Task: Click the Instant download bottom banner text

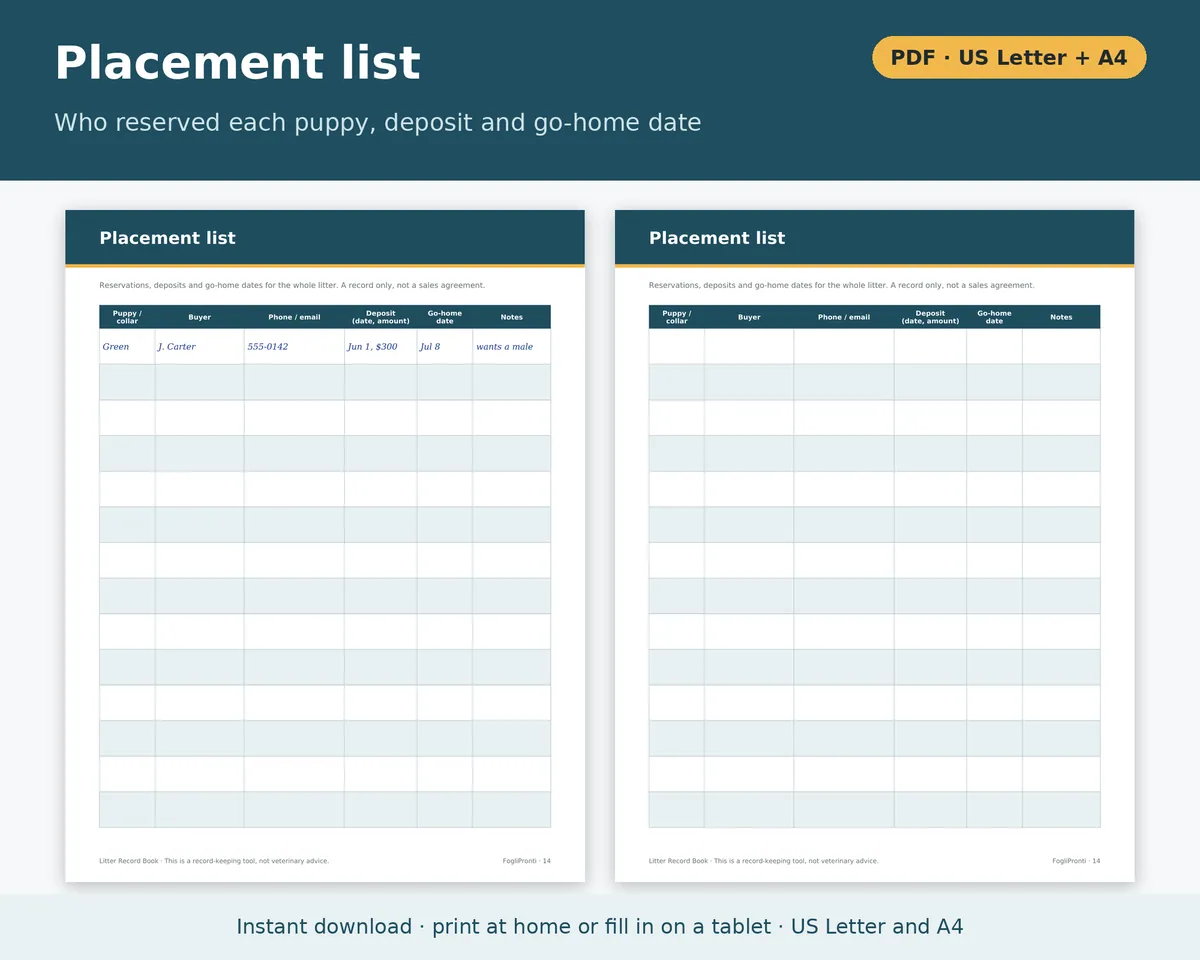Action: (x=600, y=927)
